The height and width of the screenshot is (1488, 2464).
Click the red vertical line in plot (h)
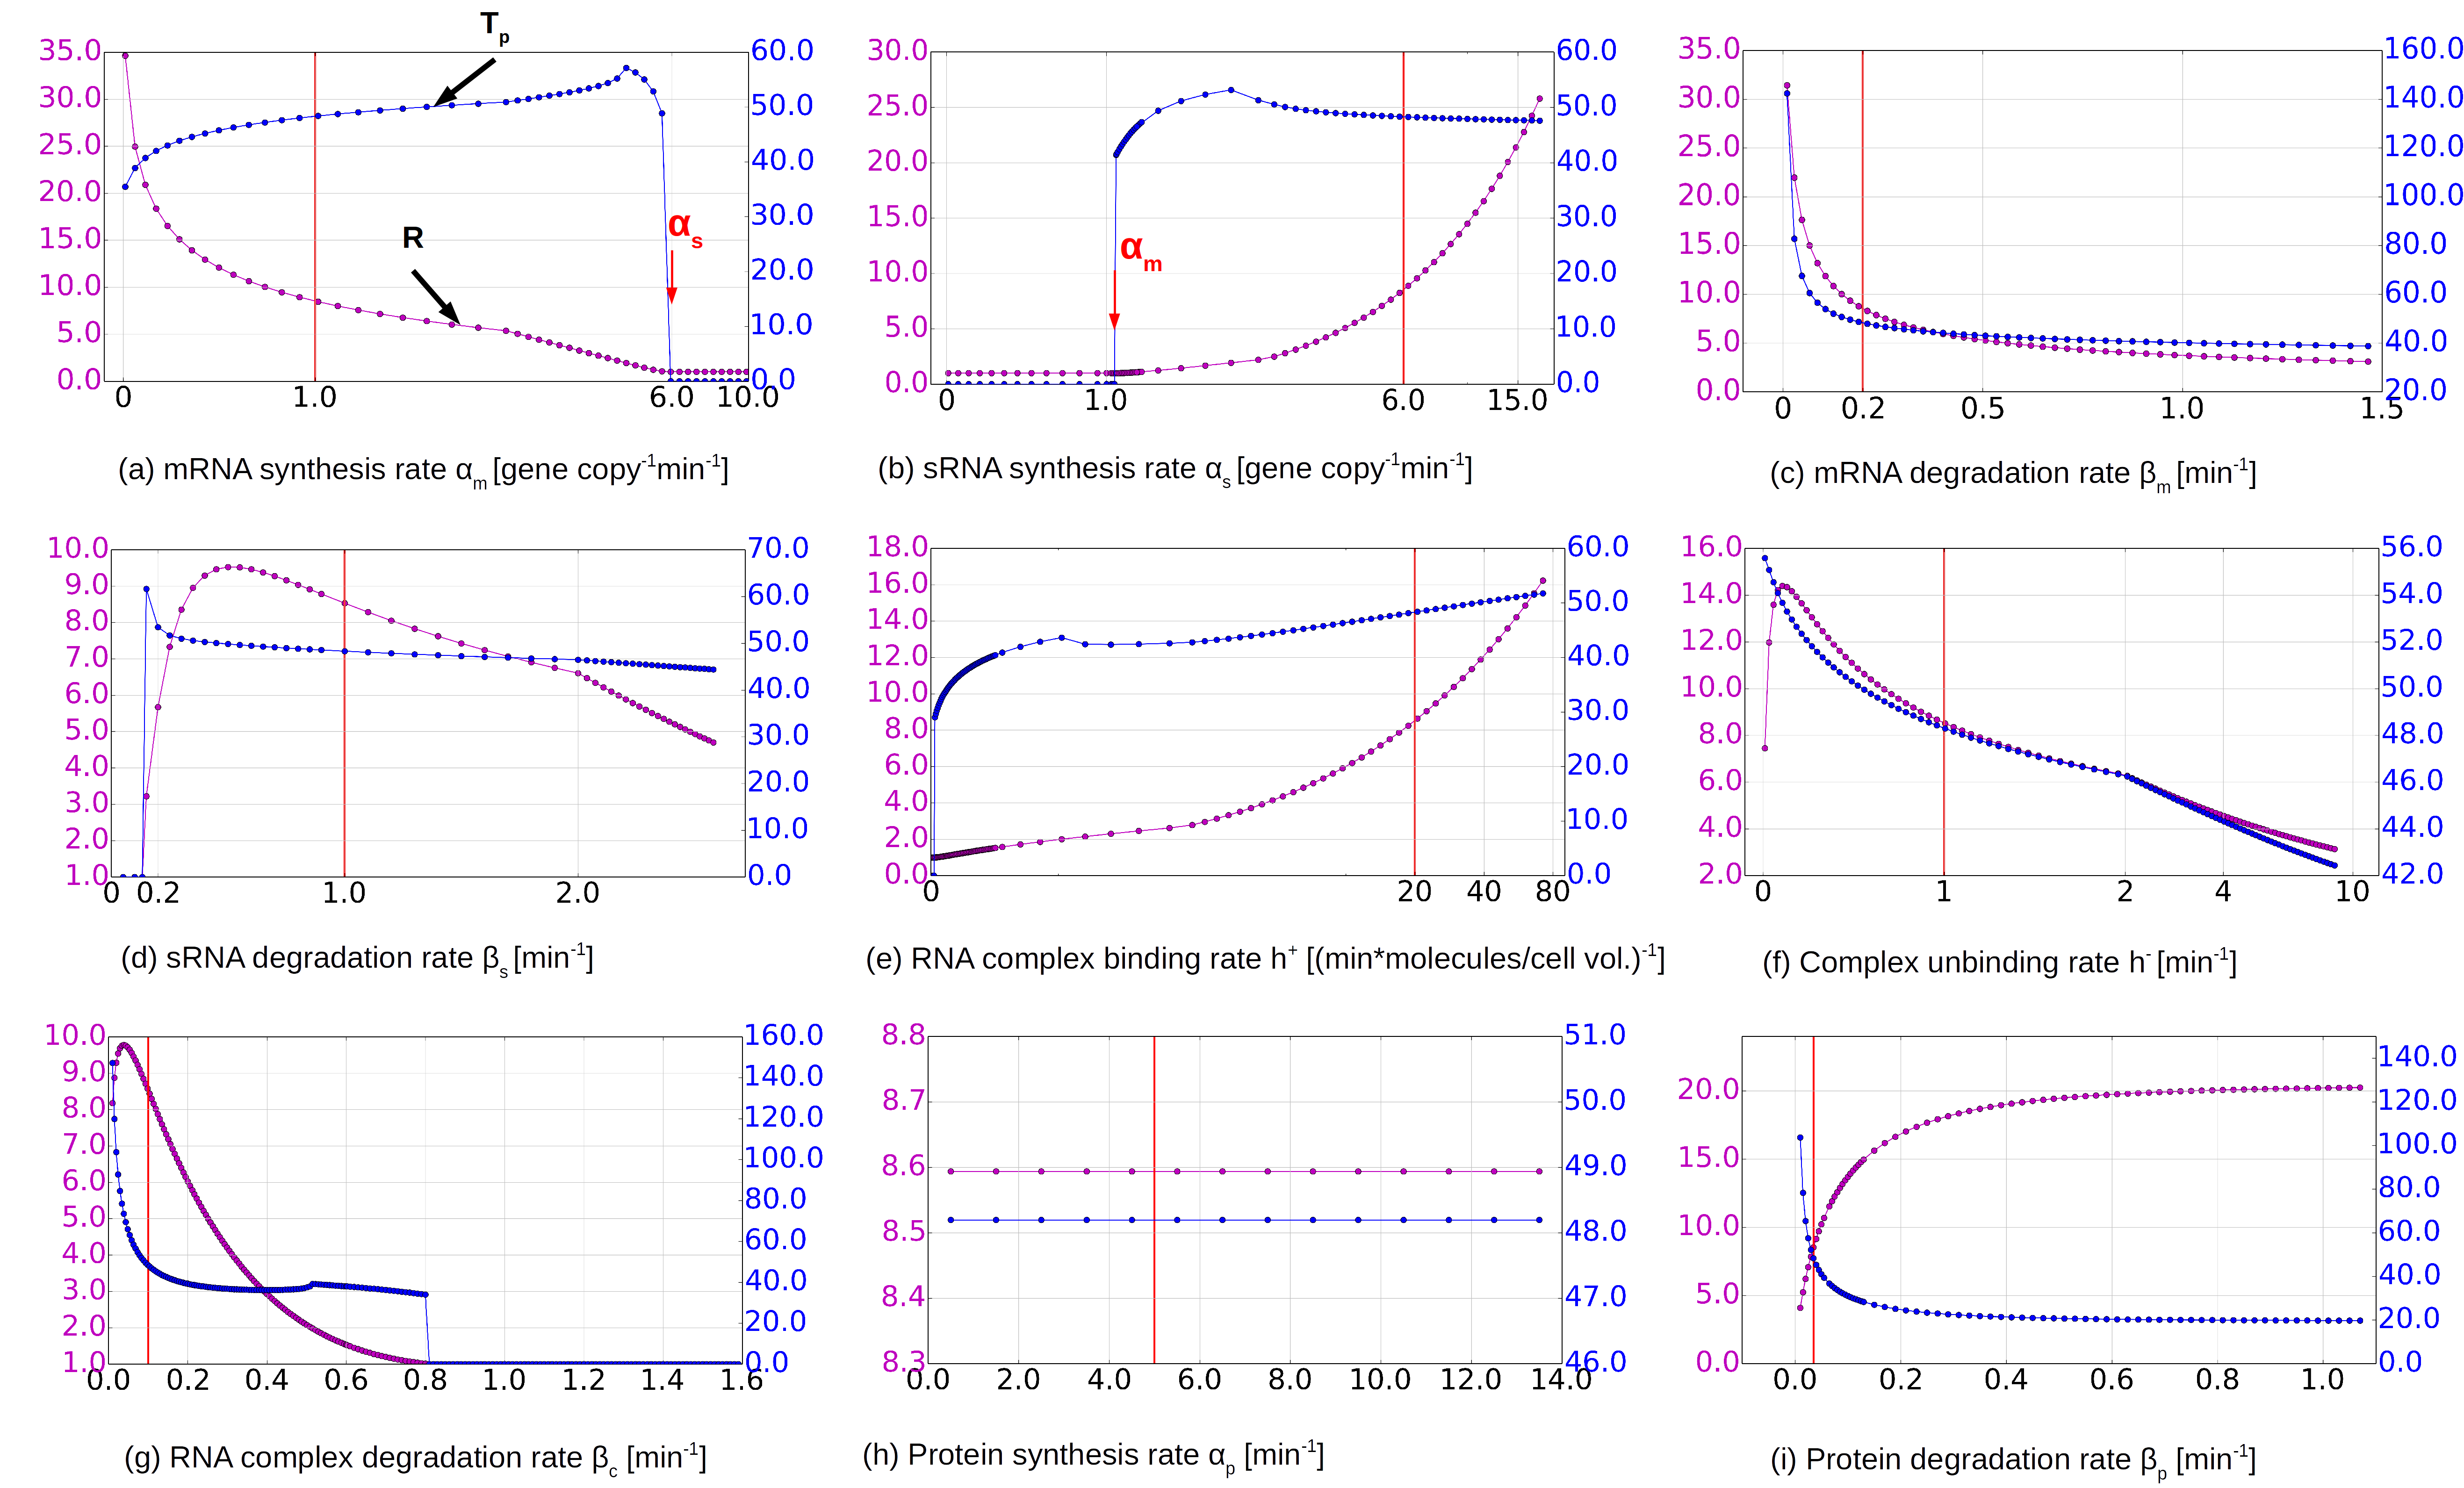click(1154, 1200)
